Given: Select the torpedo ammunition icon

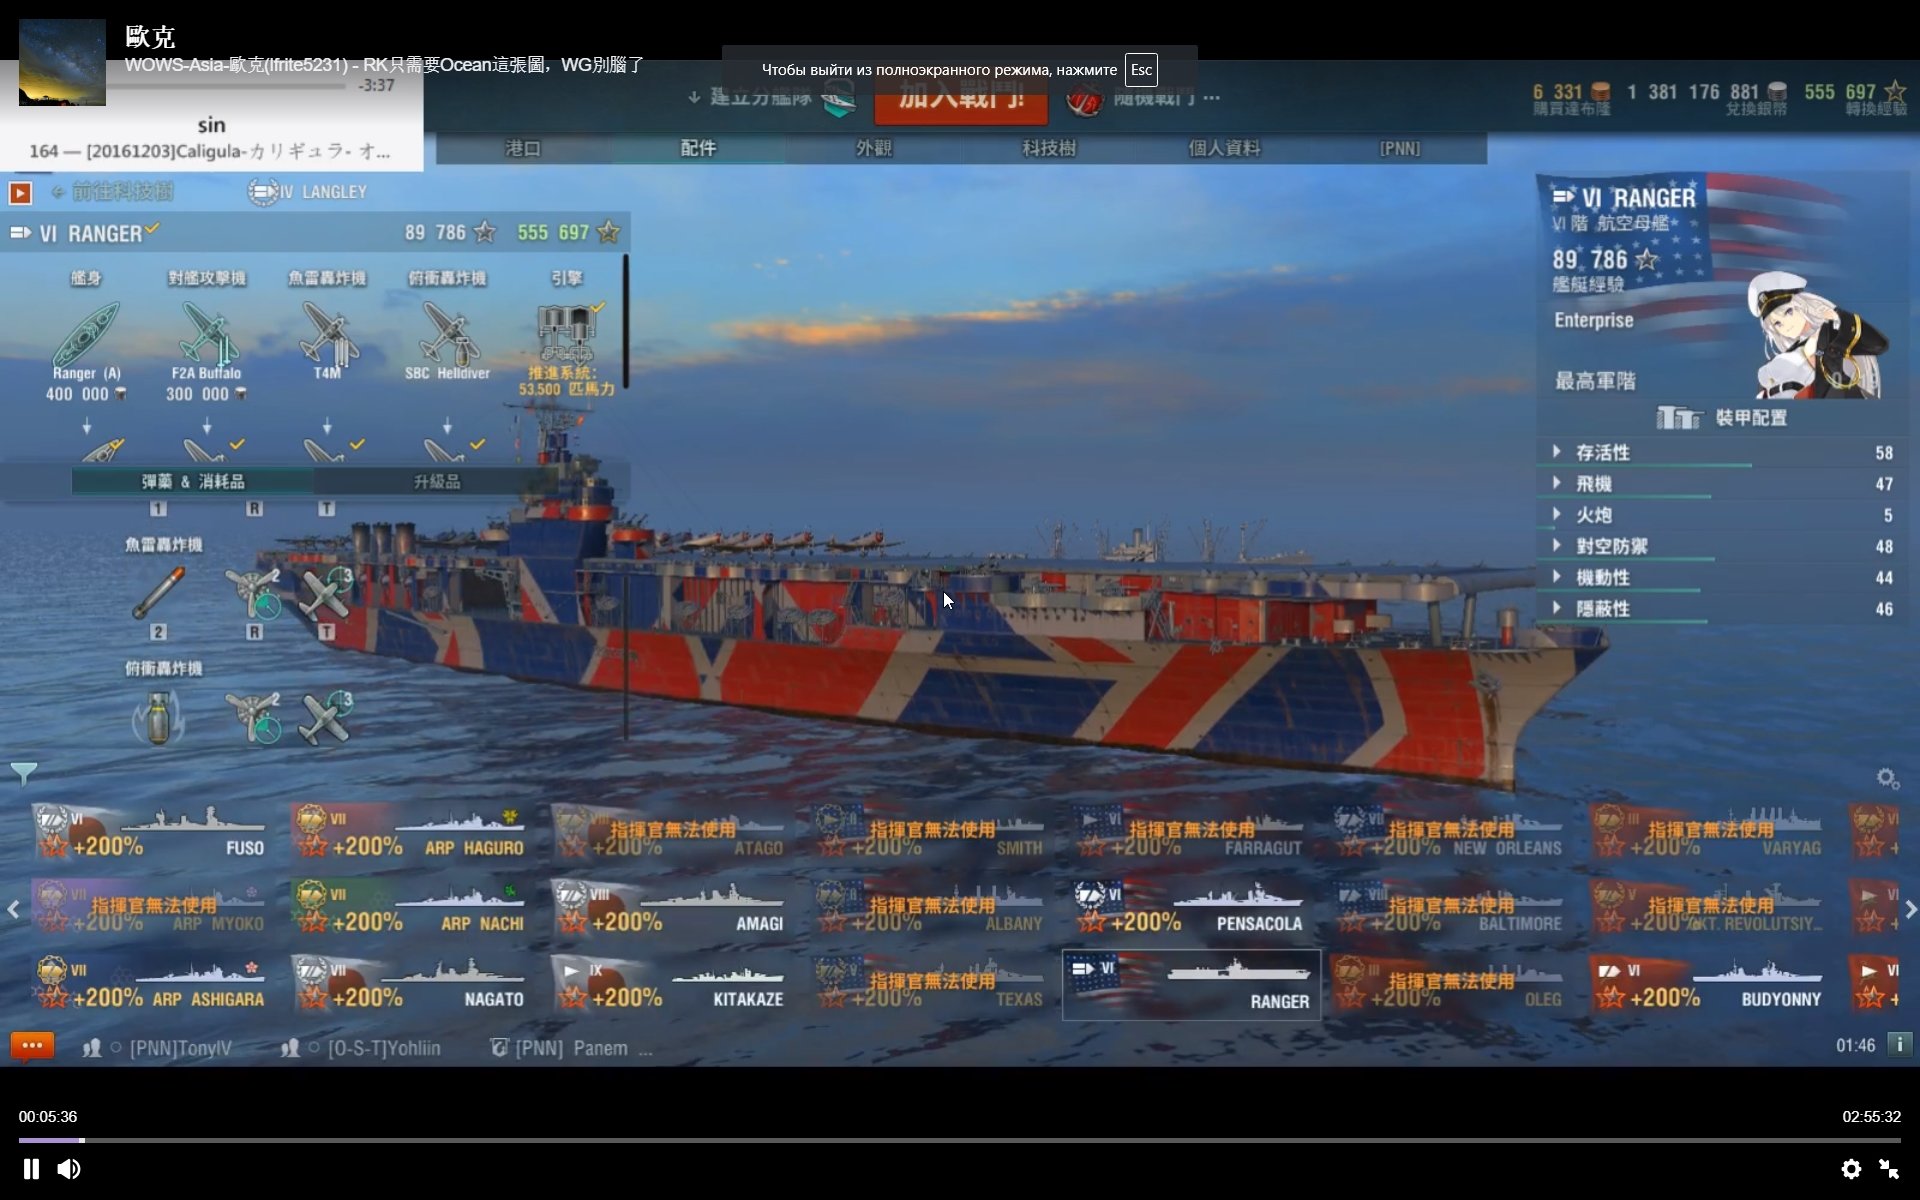Looking at the screenshot, I should pyautogui.click(x=158, y=592).
